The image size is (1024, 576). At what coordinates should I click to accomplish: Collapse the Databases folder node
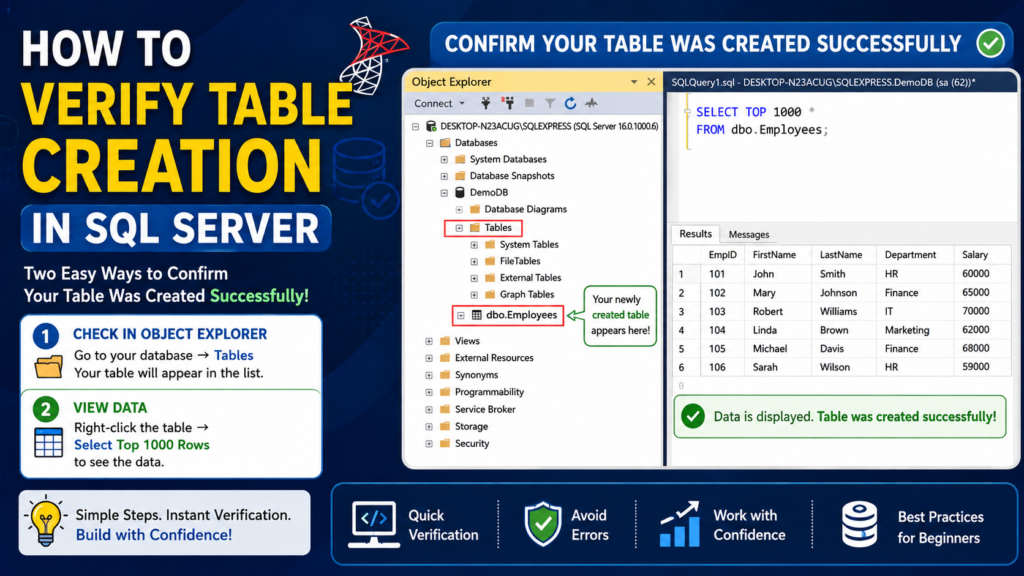[430, 143]
